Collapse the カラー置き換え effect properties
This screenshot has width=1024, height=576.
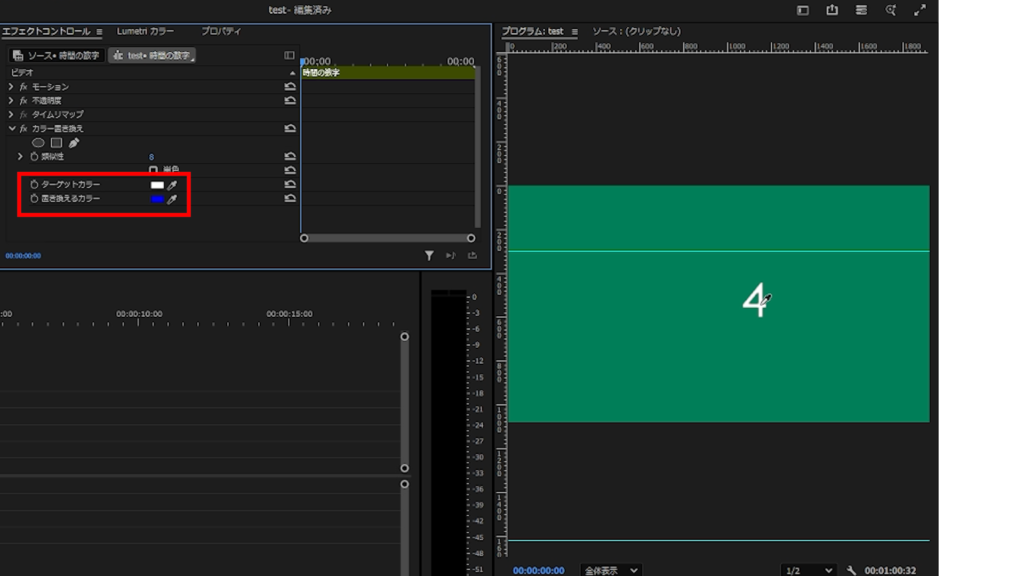pyautogui.click(x=12, y=129)
